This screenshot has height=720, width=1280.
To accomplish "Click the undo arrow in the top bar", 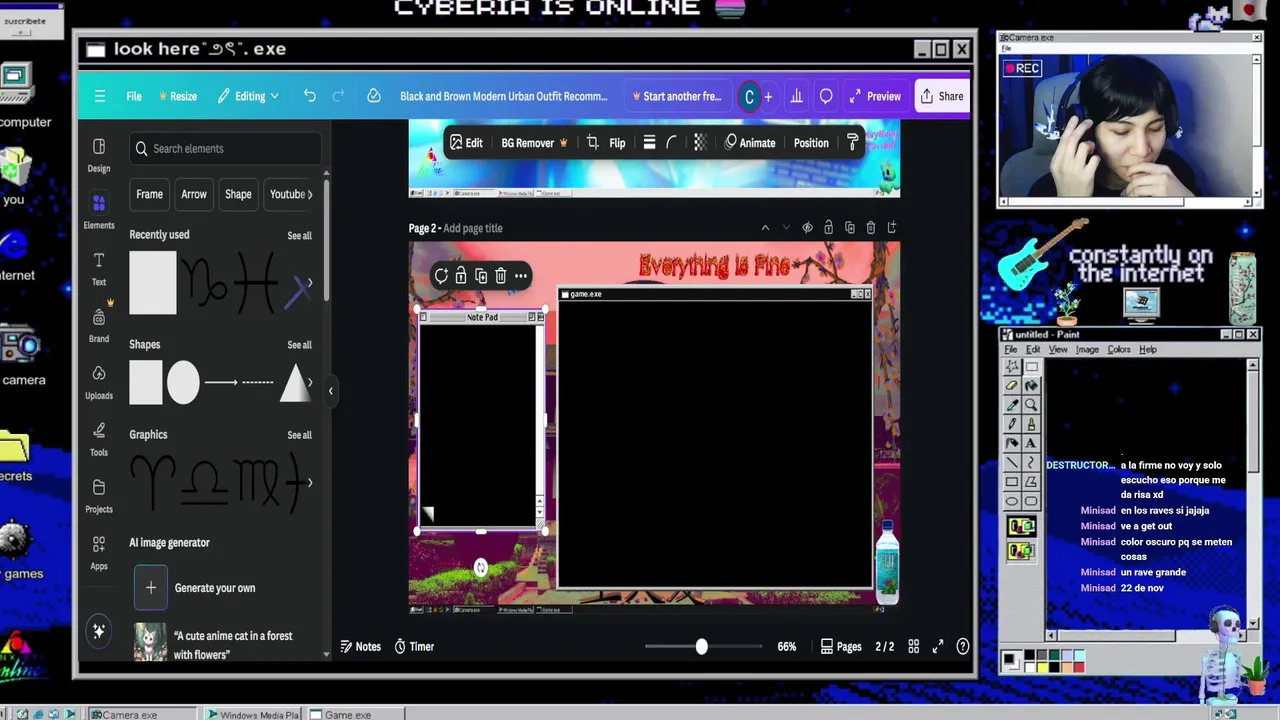I will tap(310, 96).
